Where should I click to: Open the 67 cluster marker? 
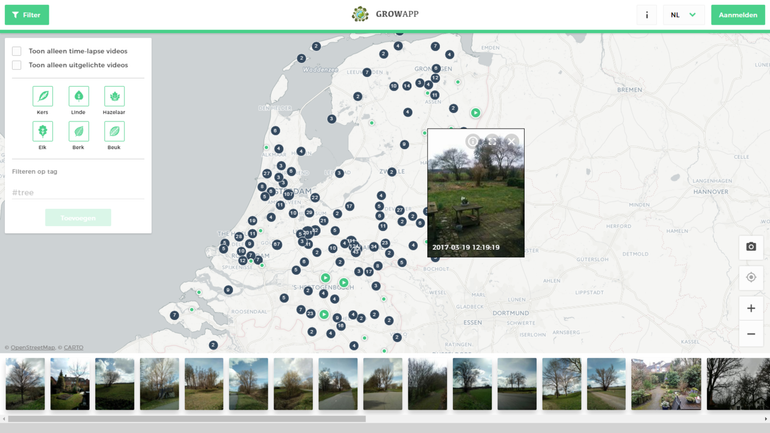[x=277, y=244]
